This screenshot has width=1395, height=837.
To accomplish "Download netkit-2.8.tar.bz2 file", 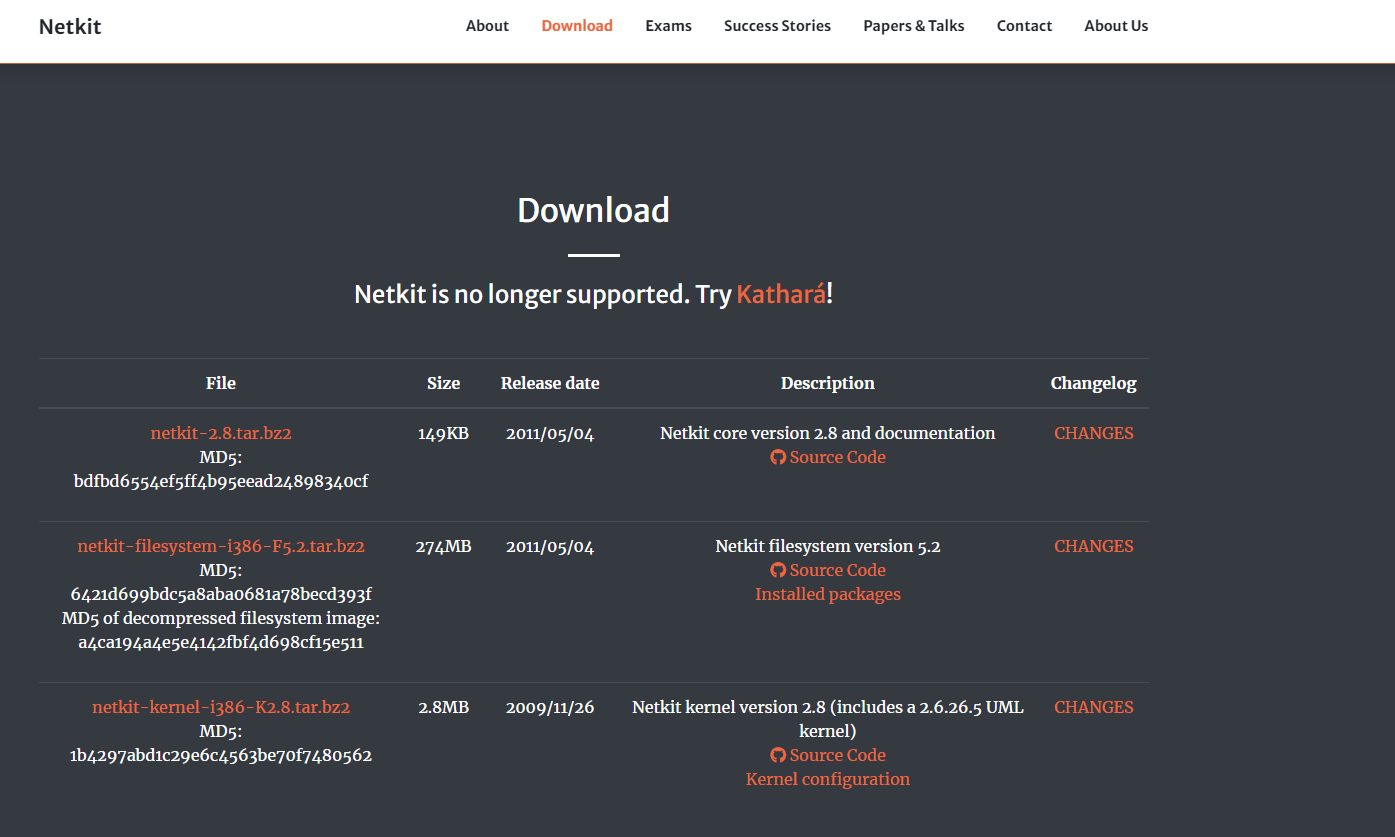I will pos(221,433).
